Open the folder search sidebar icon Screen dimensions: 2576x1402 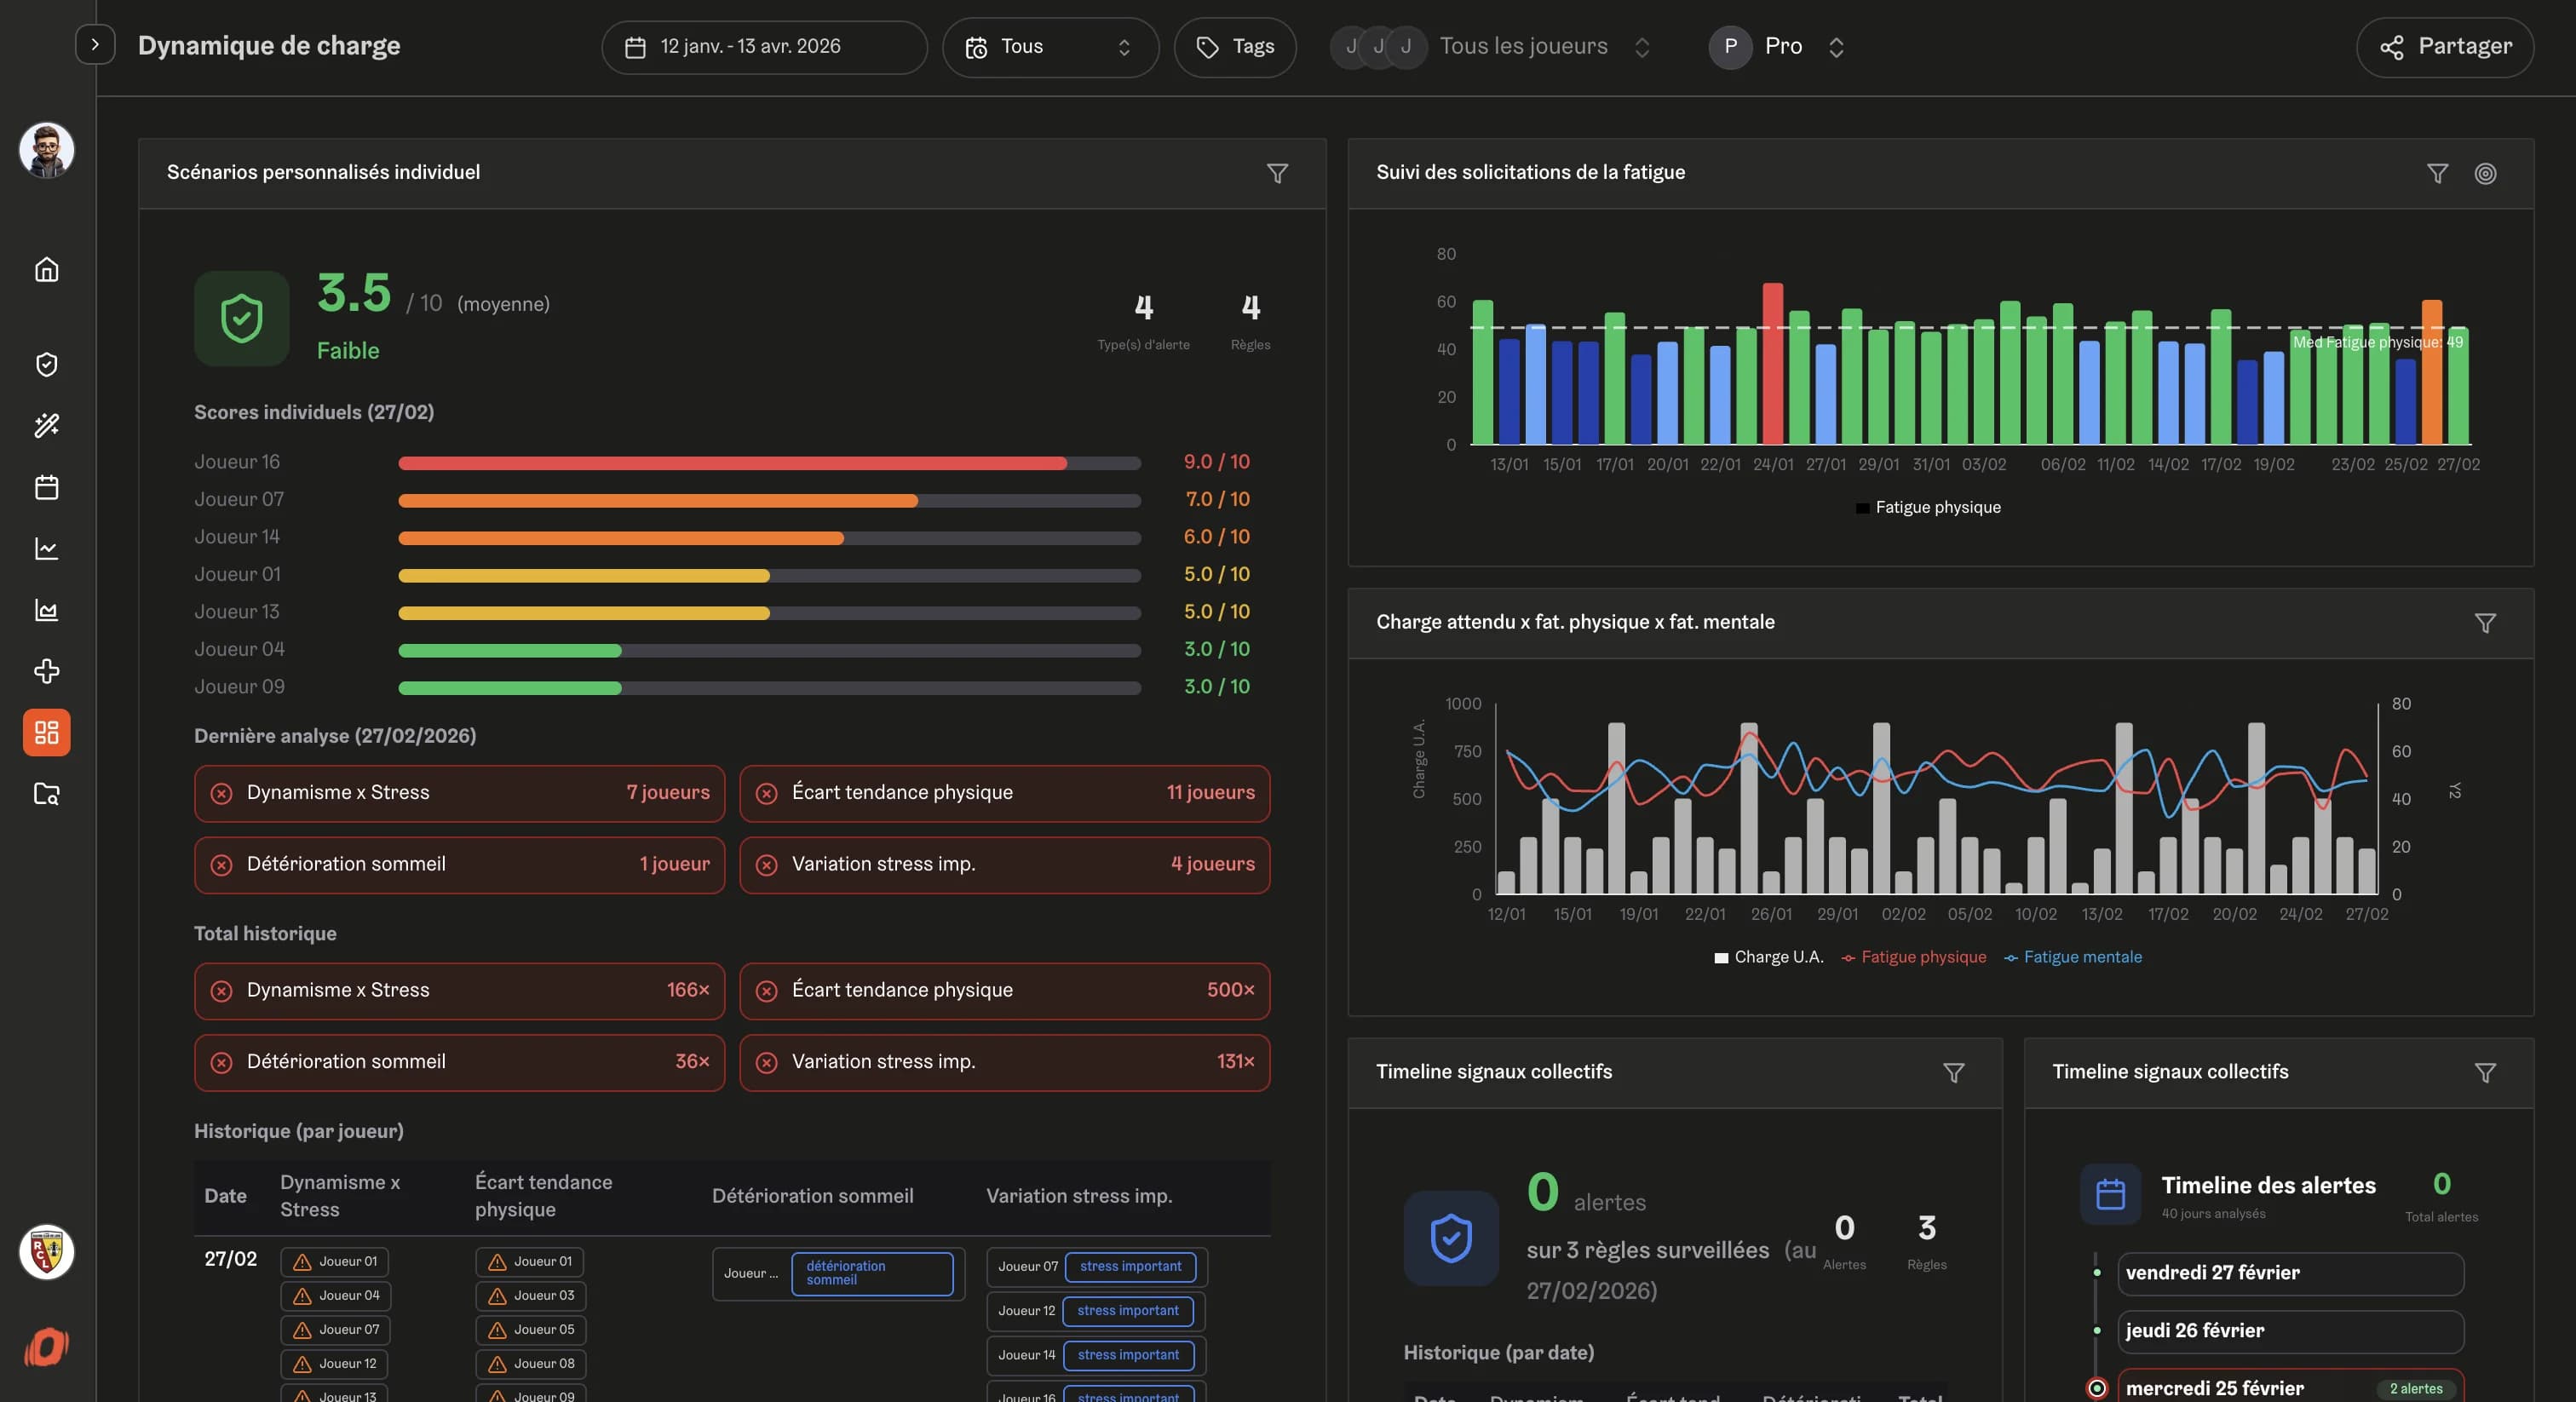tap(46, 794)
